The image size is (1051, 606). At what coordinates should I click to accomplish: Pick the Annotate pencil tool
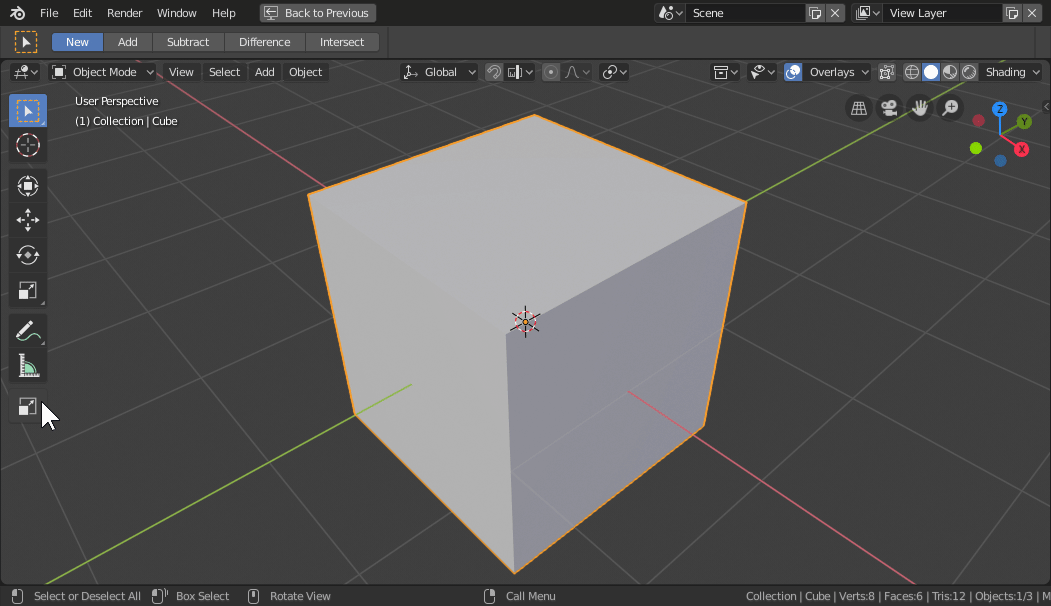pyautogui.click(x=28, y=331)
